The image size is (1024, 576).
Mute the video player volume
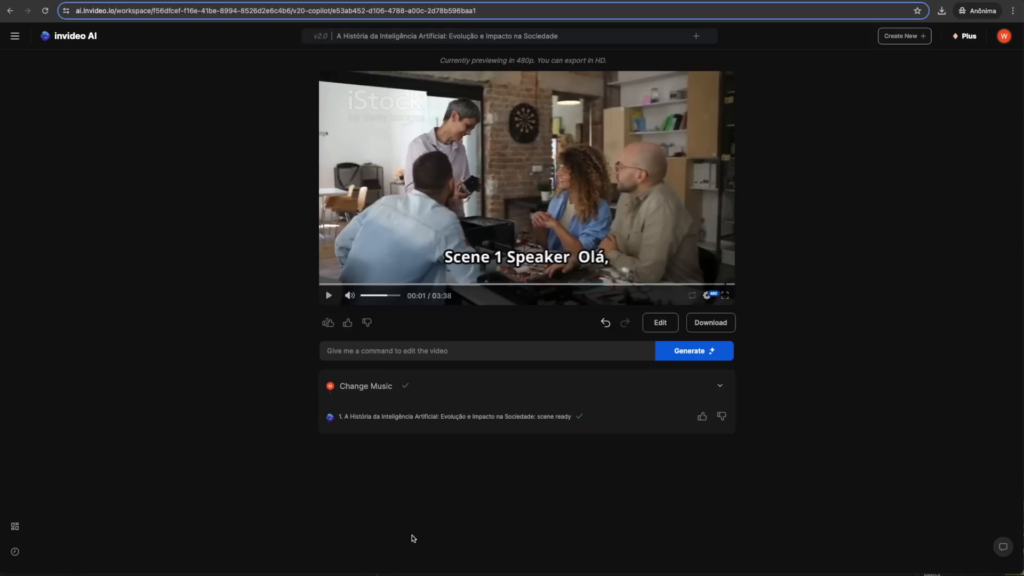[x=349, y=295]
